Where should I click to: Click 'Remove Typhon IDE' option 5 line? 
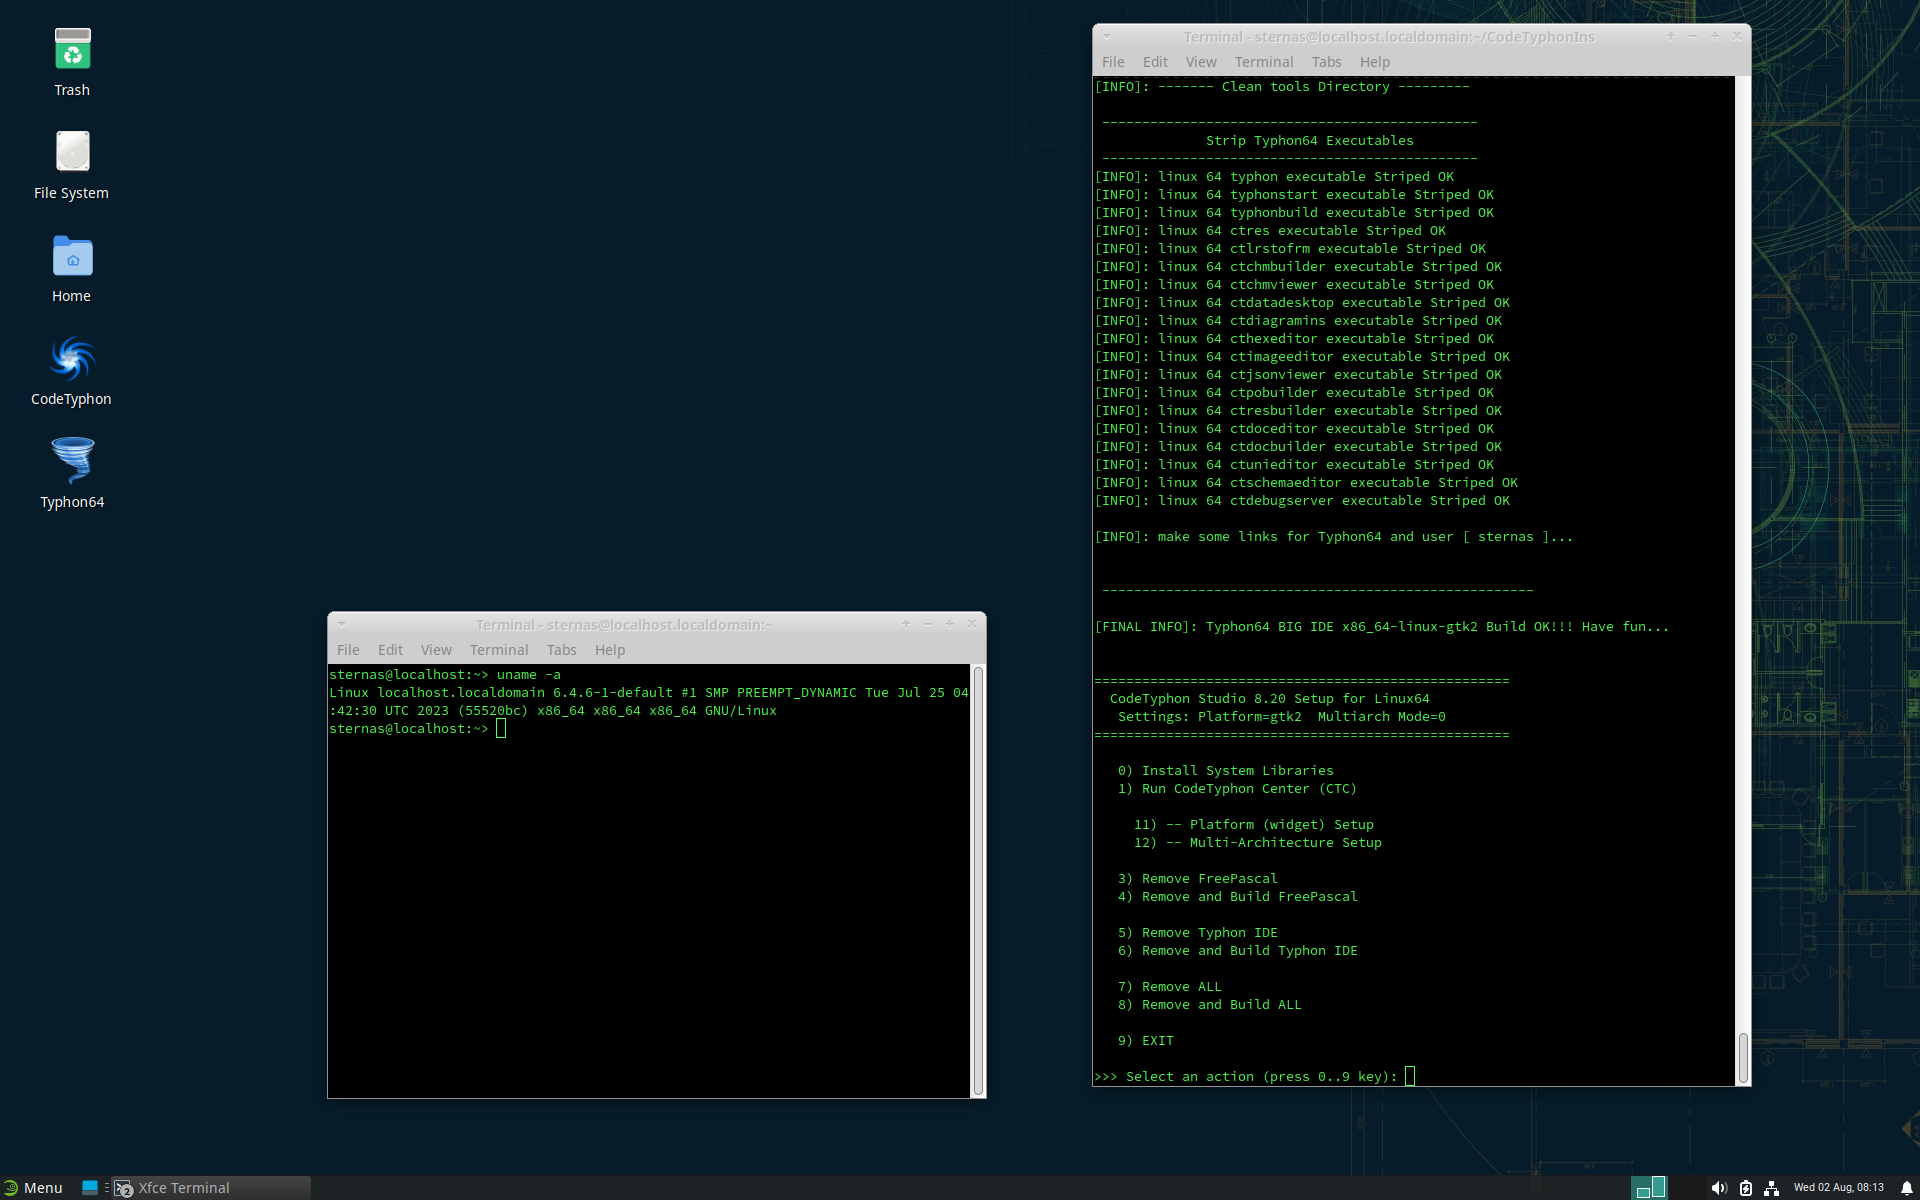(1197, 932)
